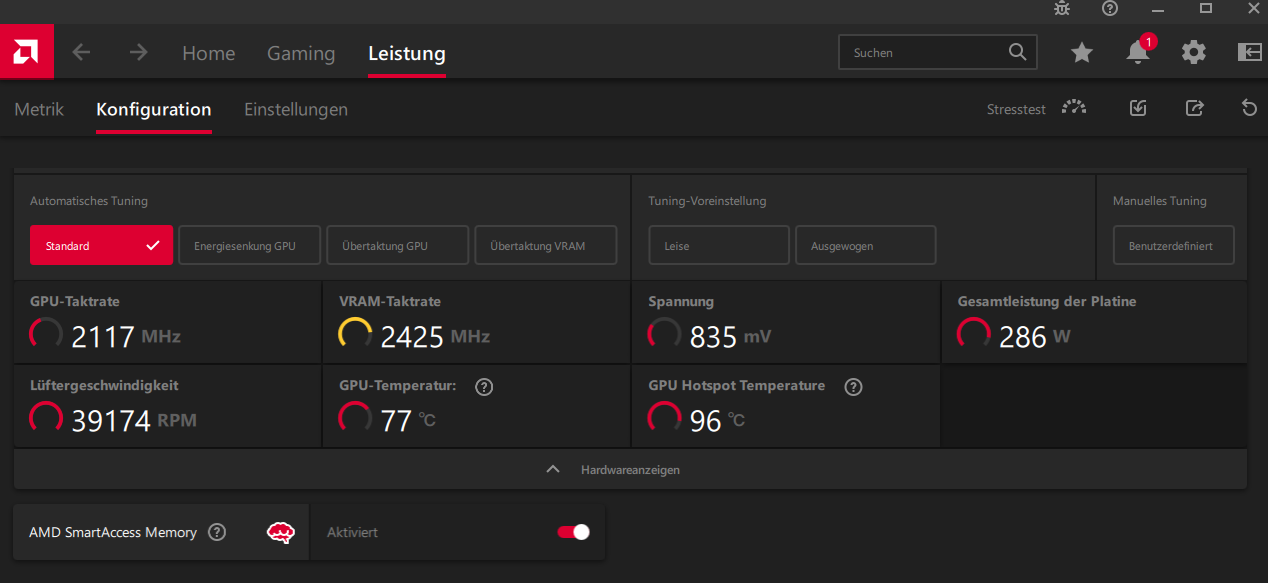Screen dimensions: 1268x583
Task: Go back with the left arrow
Action: click(81, 52)
